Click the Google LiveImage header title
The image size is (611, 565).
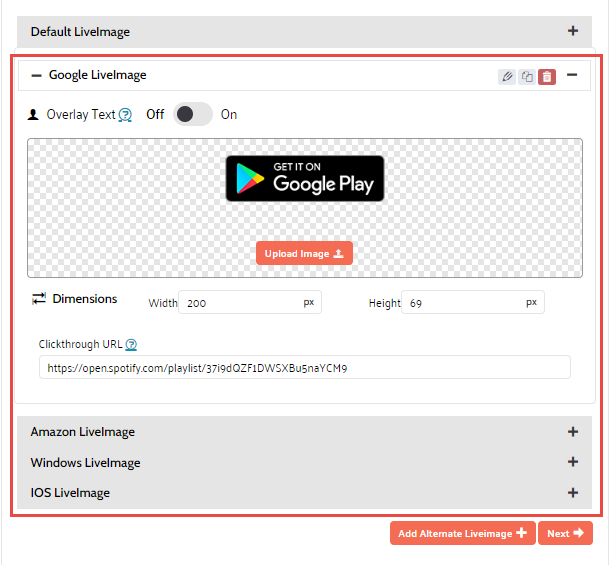[x=97, y=75]
